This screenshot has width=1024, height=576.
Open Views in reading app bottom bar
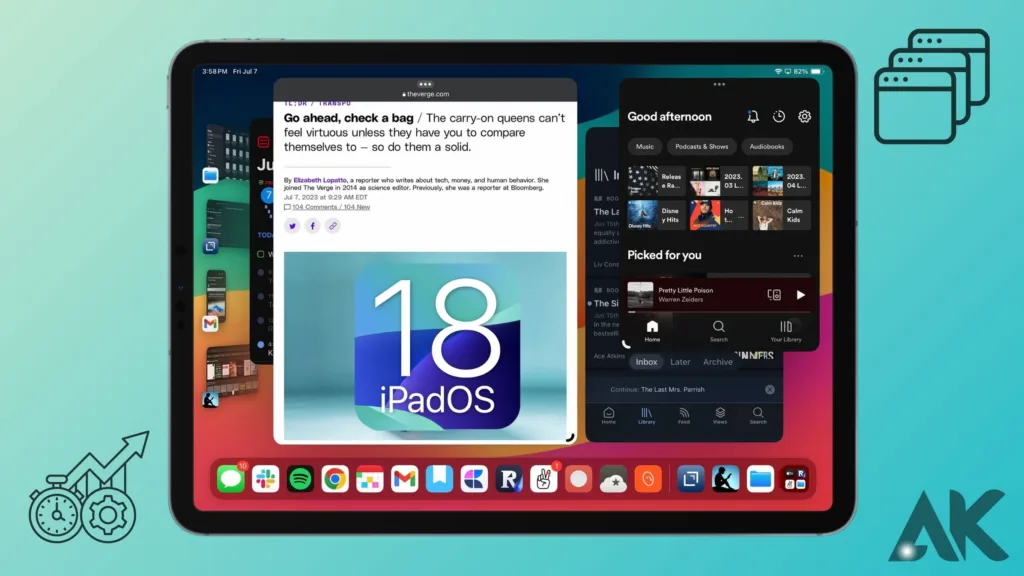pyautogui.click(x=720, y=416)
